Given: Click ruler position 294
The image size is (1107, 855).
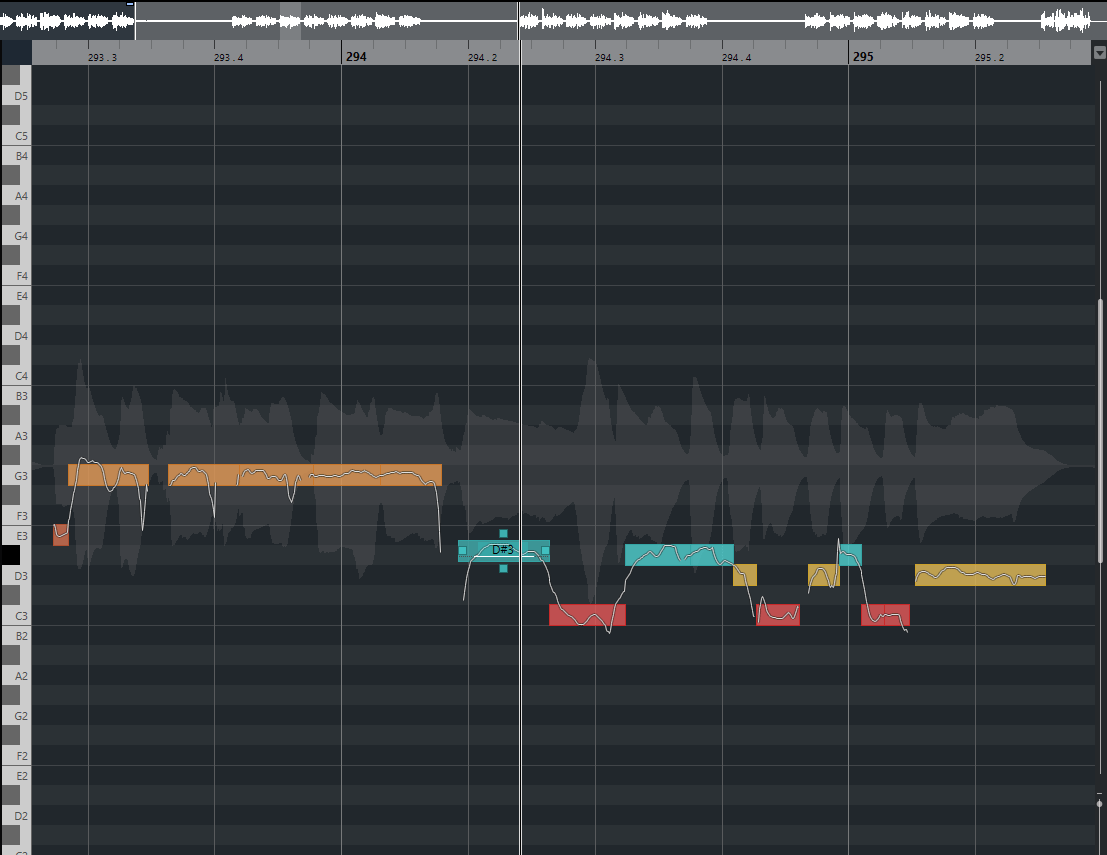Looking at the screenshot, I should [x=356, y=56].
